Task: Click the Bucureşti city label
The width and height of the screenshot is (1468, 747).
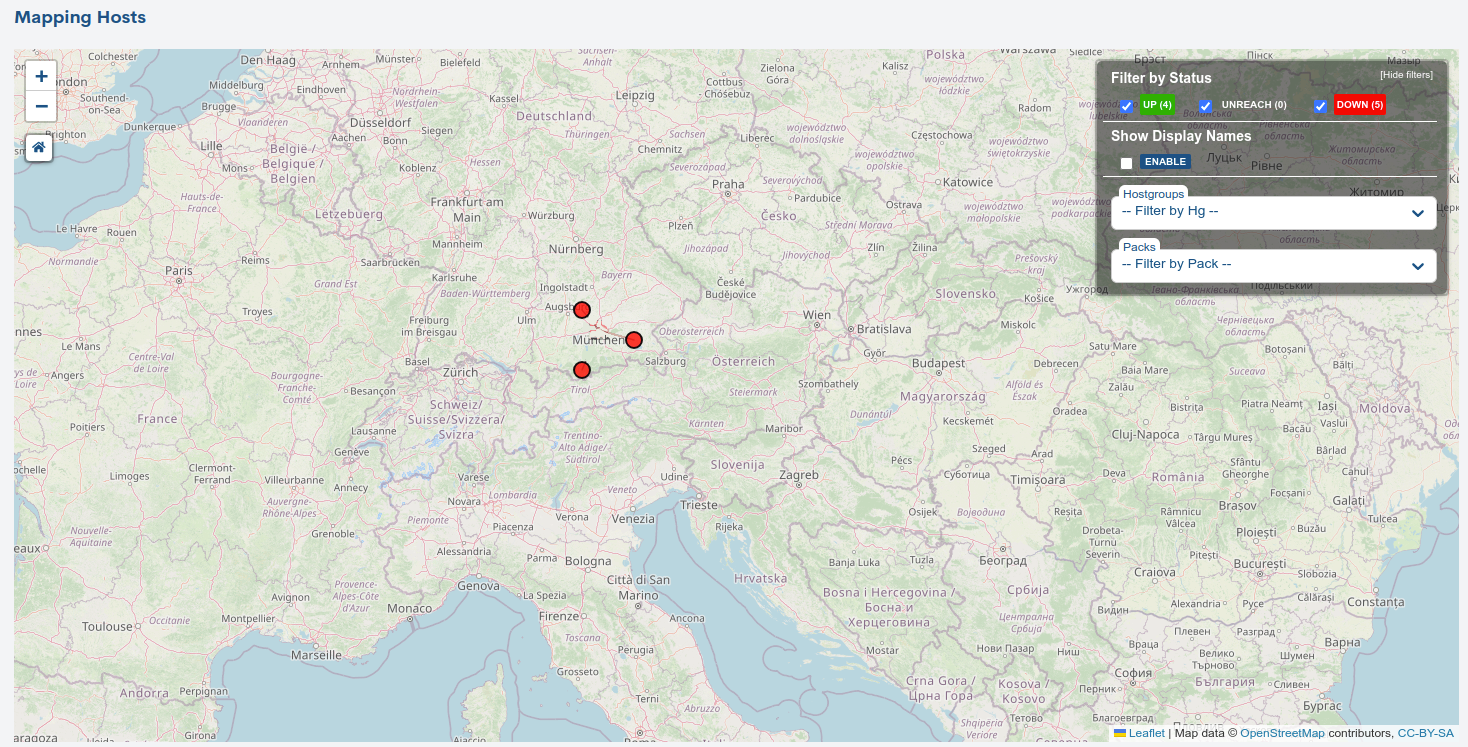Action: (x=1259, y=564)
